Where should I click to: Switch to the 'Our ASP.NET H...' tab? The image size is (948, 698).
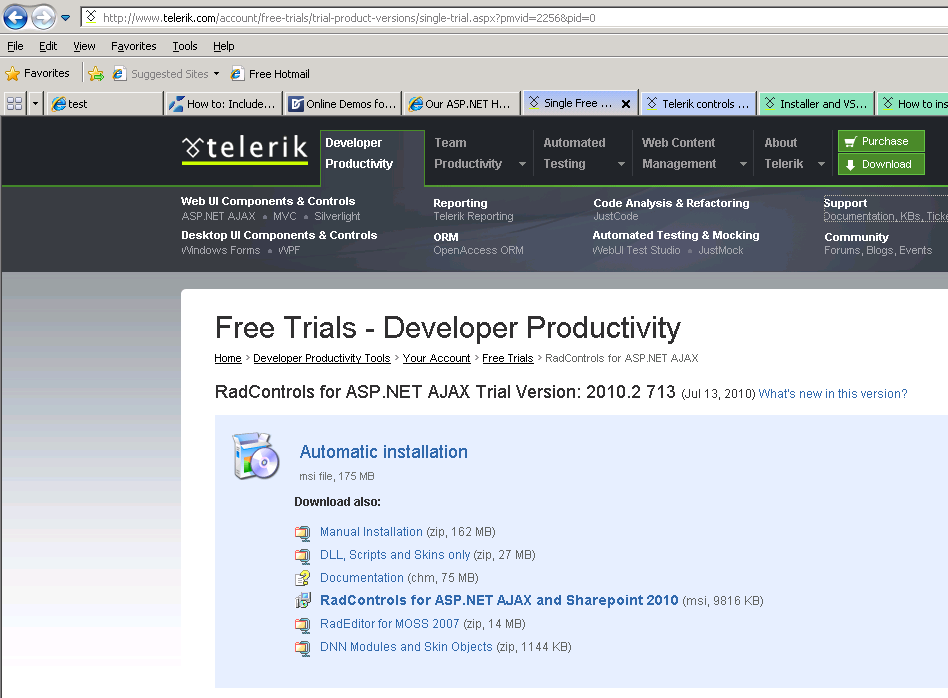click(460, 103)
